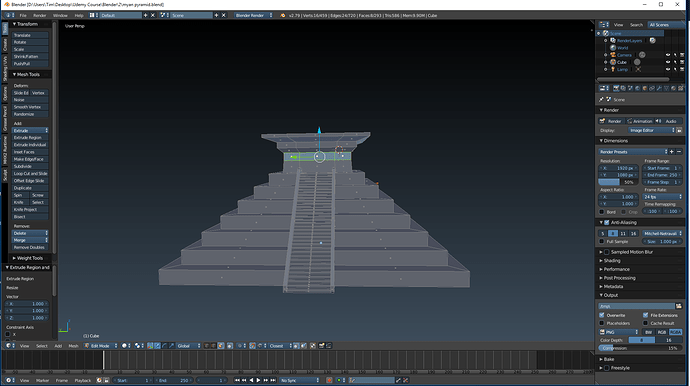Hide the Lamp via eye icon

[668, 69]
